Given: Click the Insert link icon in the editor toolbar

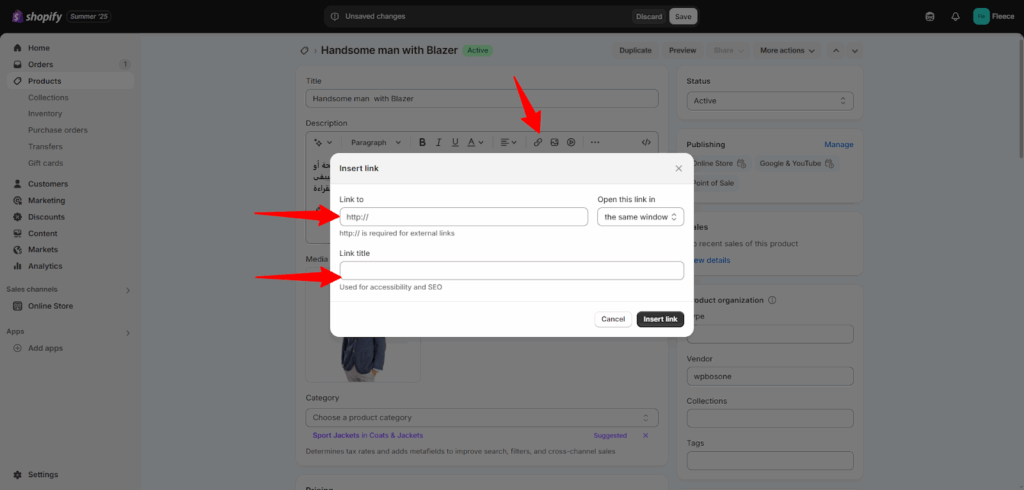Looking at the screenshot, I should pyautogui.click(x=538, y=143).
